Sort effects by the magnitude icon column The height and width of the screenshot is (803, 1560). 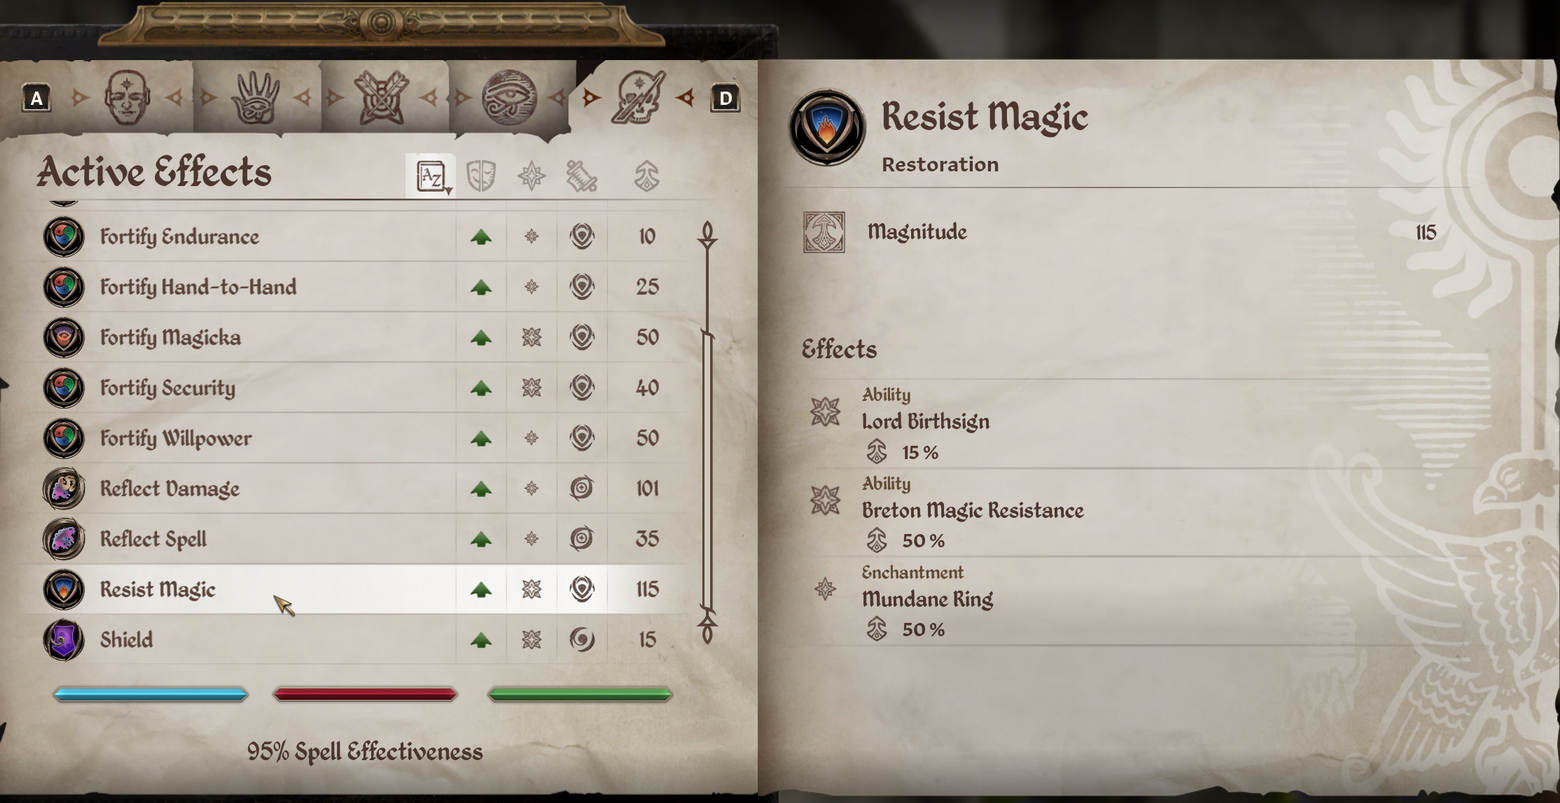(647, 177)
